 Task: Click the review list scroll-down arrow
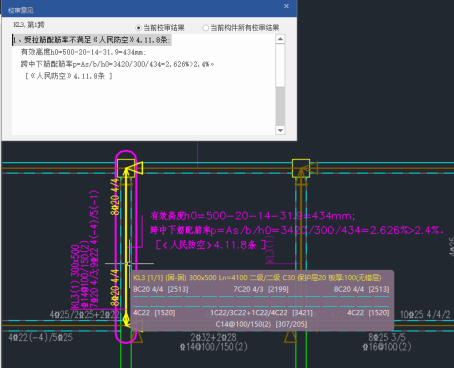(280, 130)
